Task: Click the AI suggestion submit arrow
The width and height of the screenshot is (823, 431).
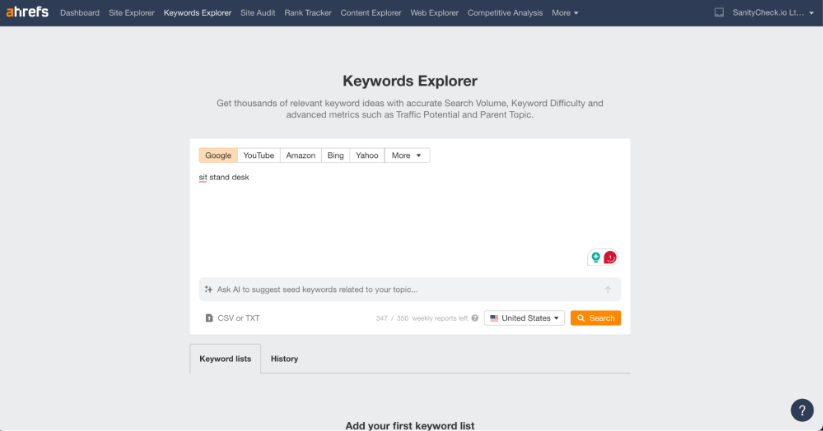Action: point(607,290)
